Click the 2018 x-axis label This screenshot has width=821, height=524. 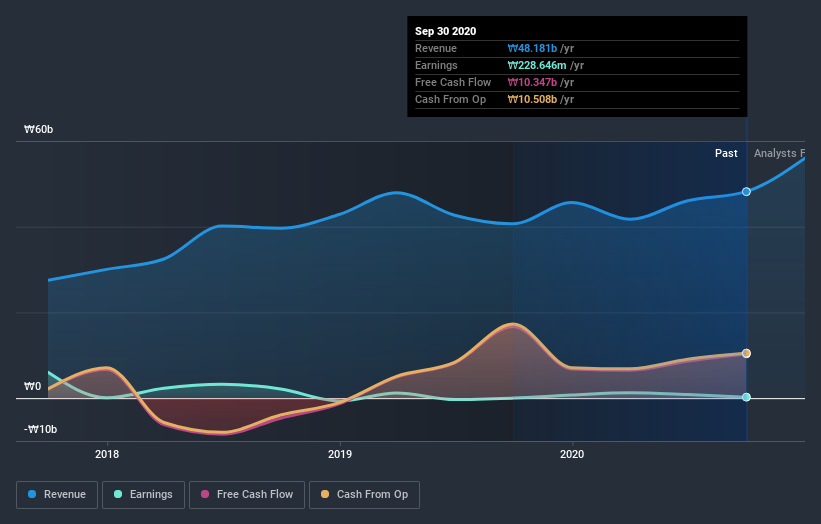(x=107, y=454)
